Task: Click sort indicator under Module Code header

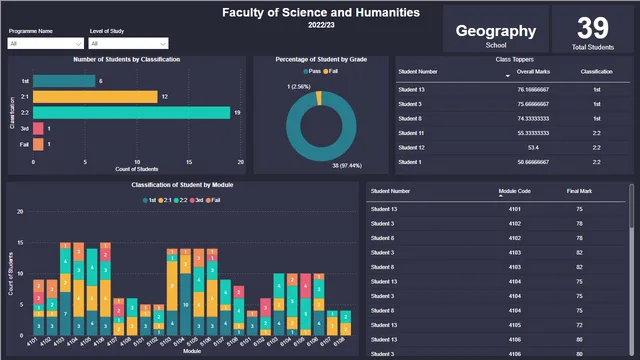Action: pos(501,196)
